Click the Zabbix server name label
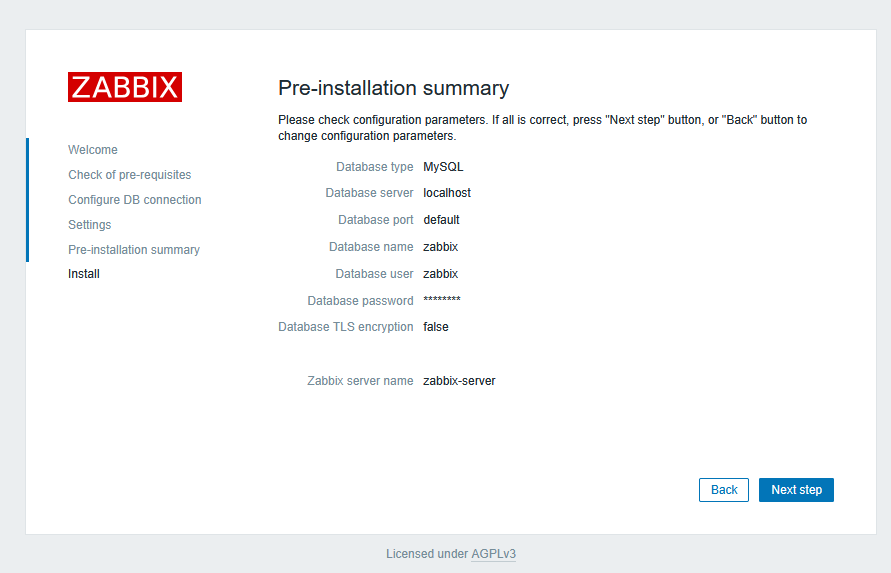The height and width of the screenshot is (573, 891). [x=360, y=381]
